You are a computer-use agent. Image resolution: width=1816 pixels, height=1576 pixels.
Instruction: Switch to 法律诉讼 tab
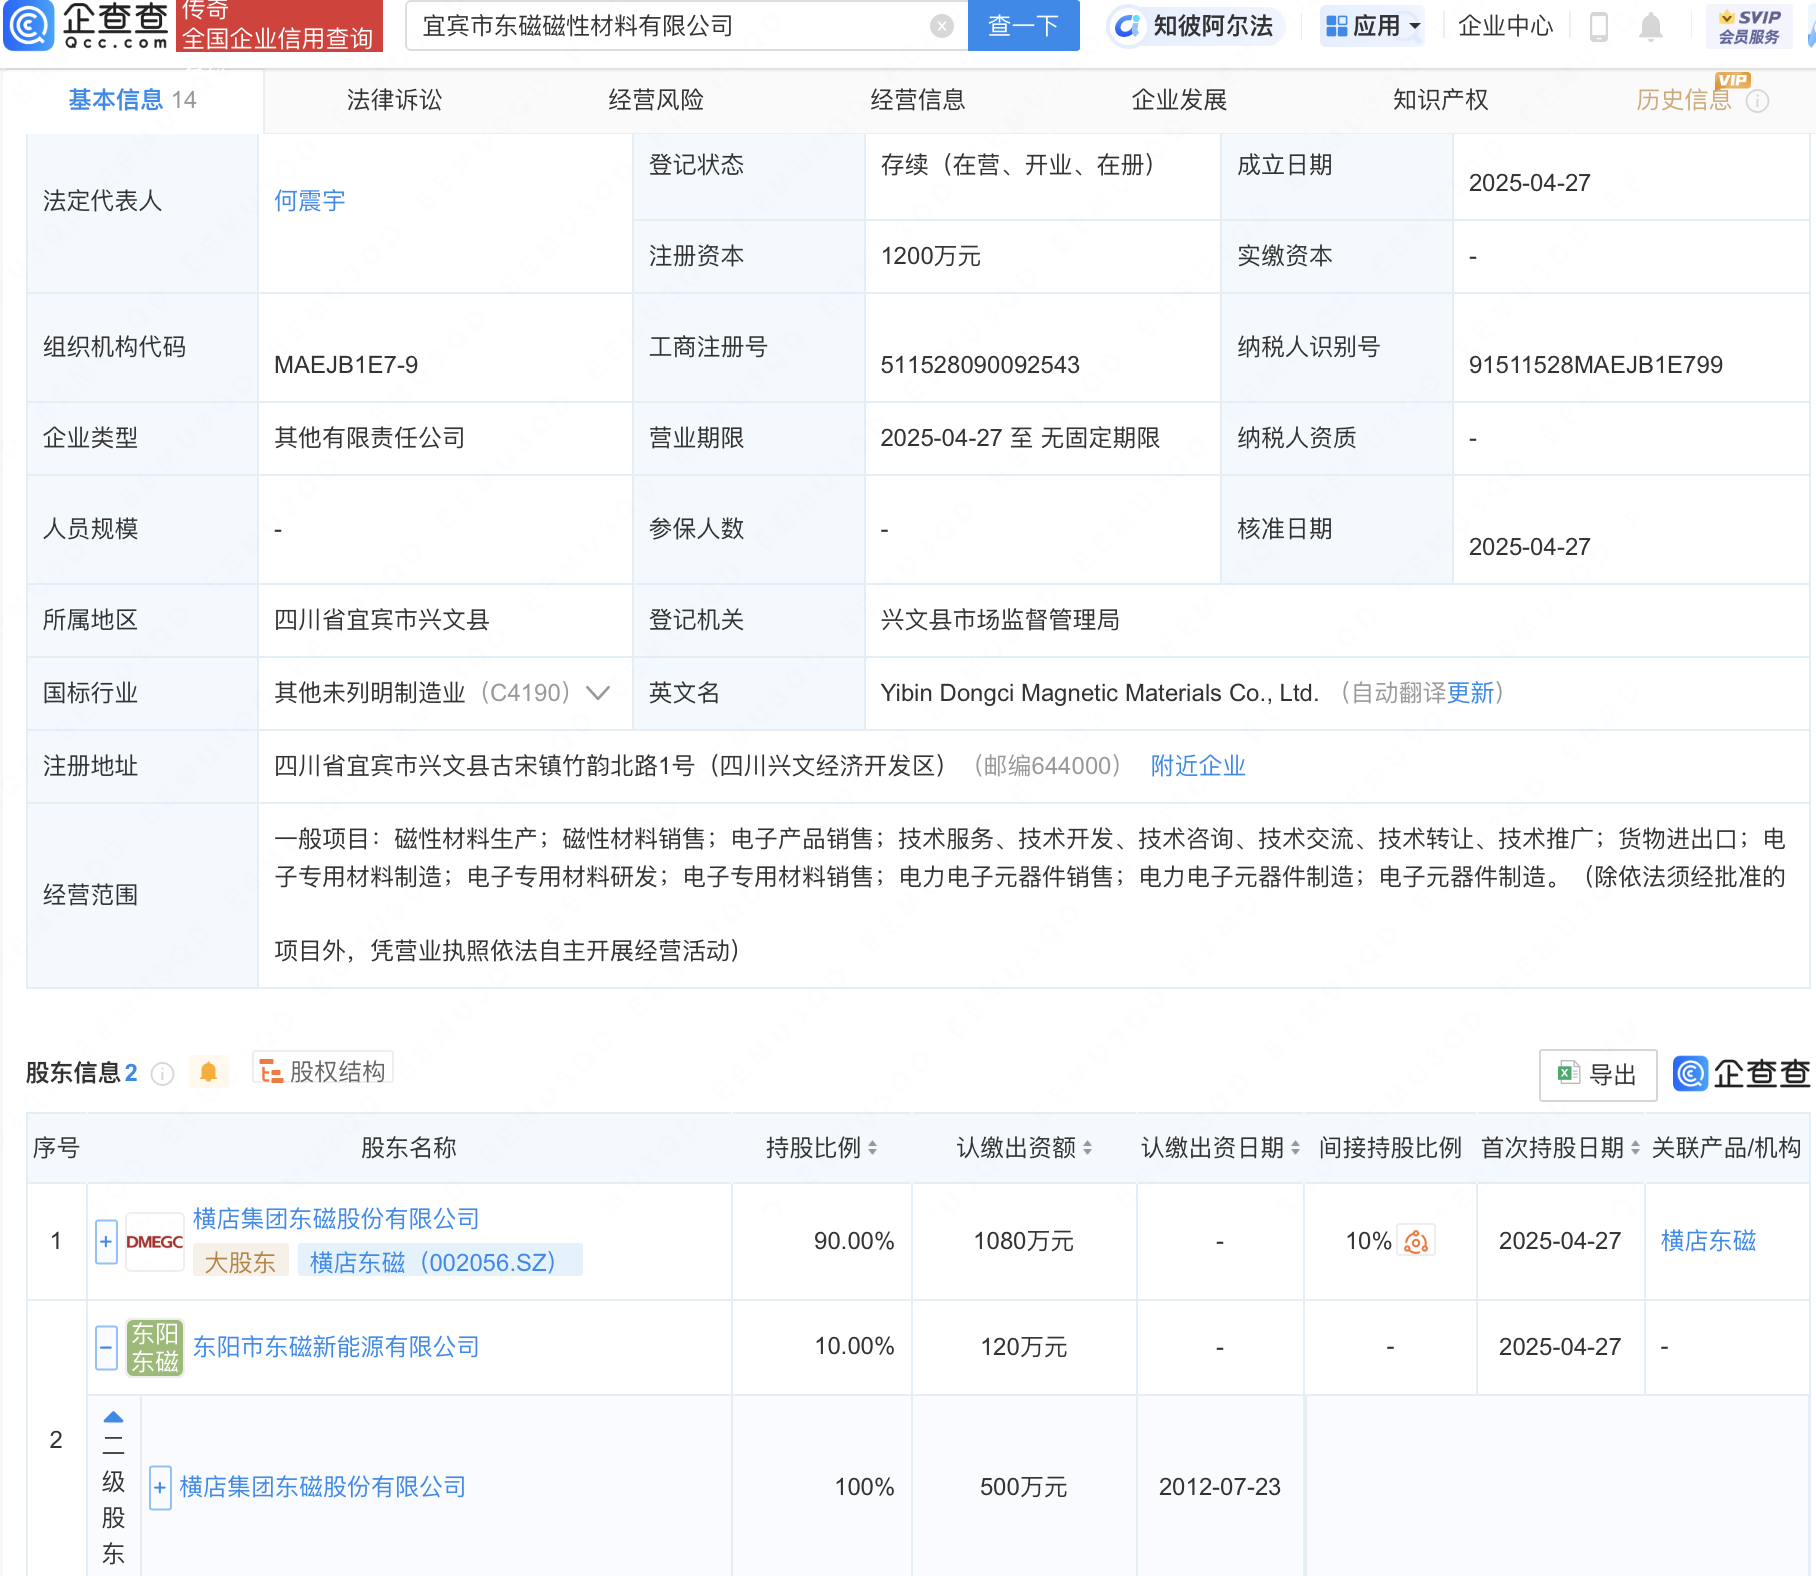tap(394, 100)
